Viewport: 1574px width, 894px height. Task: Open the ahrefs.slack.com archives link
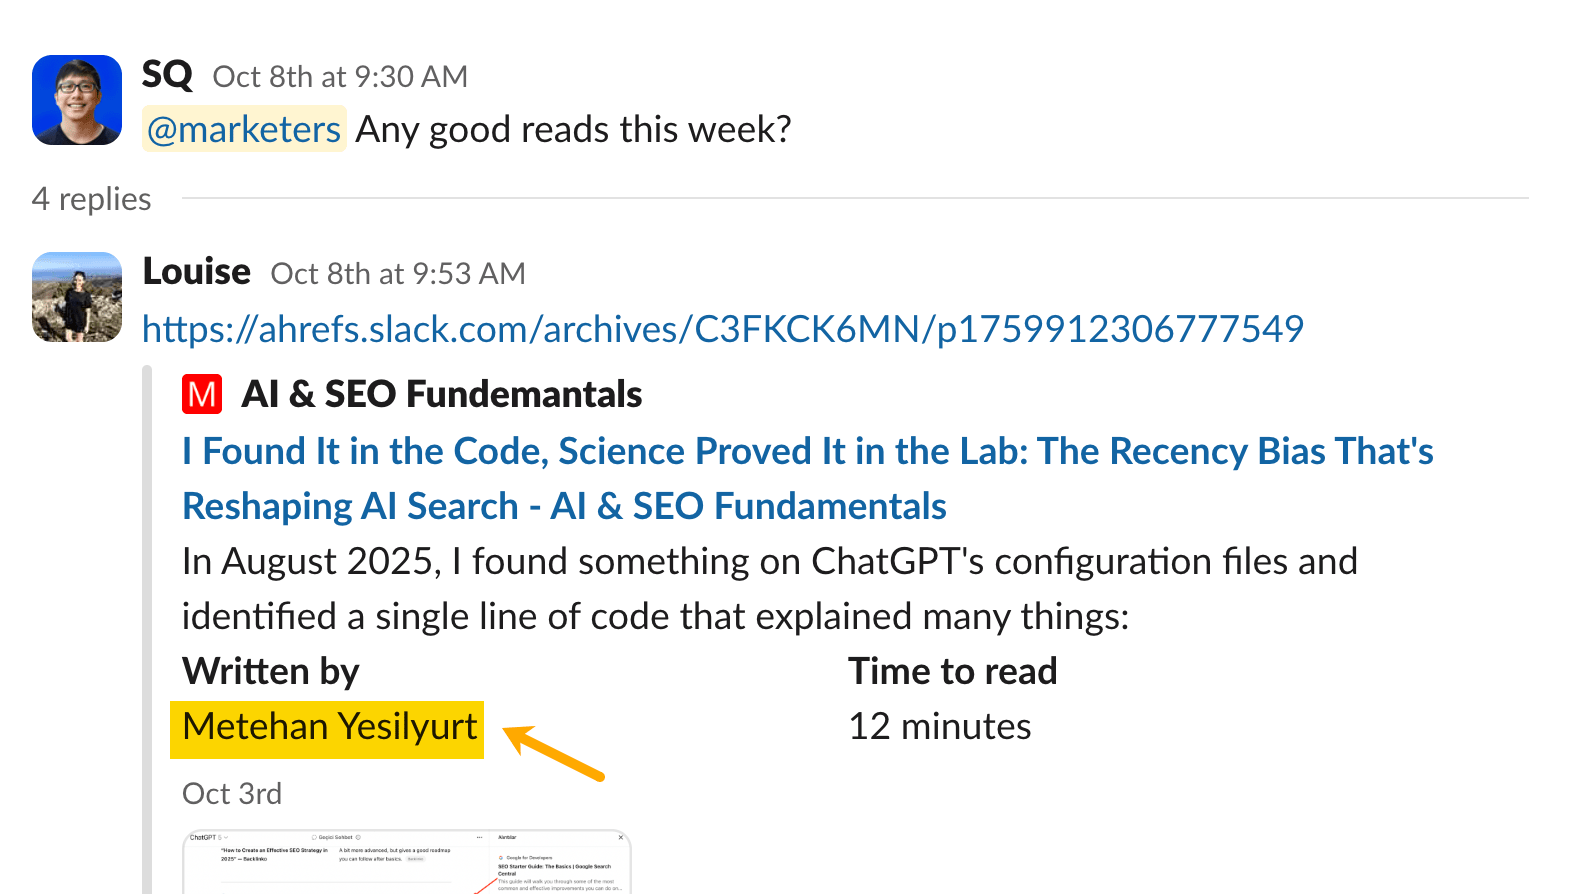[x=722, y=329]
